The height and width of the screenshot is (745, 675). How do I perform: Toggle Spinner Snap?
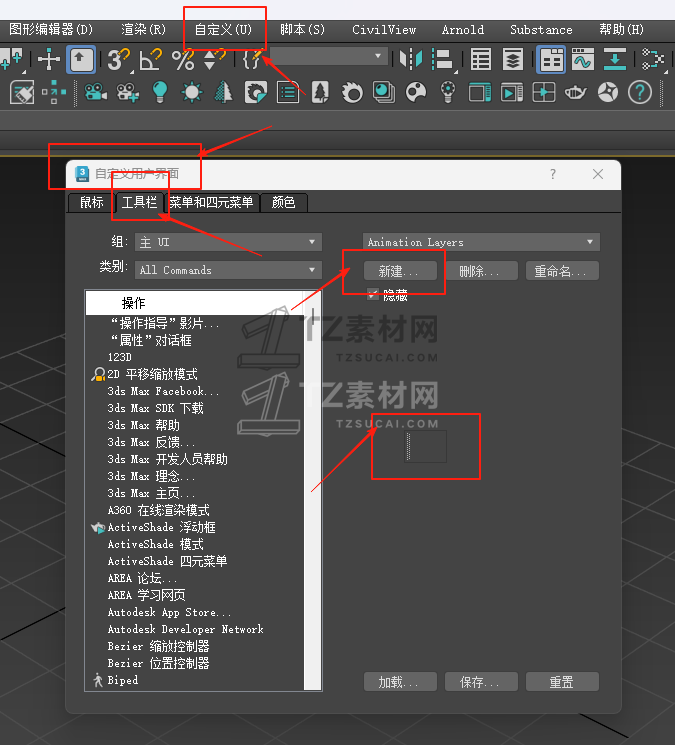click(x=214, y=59)
